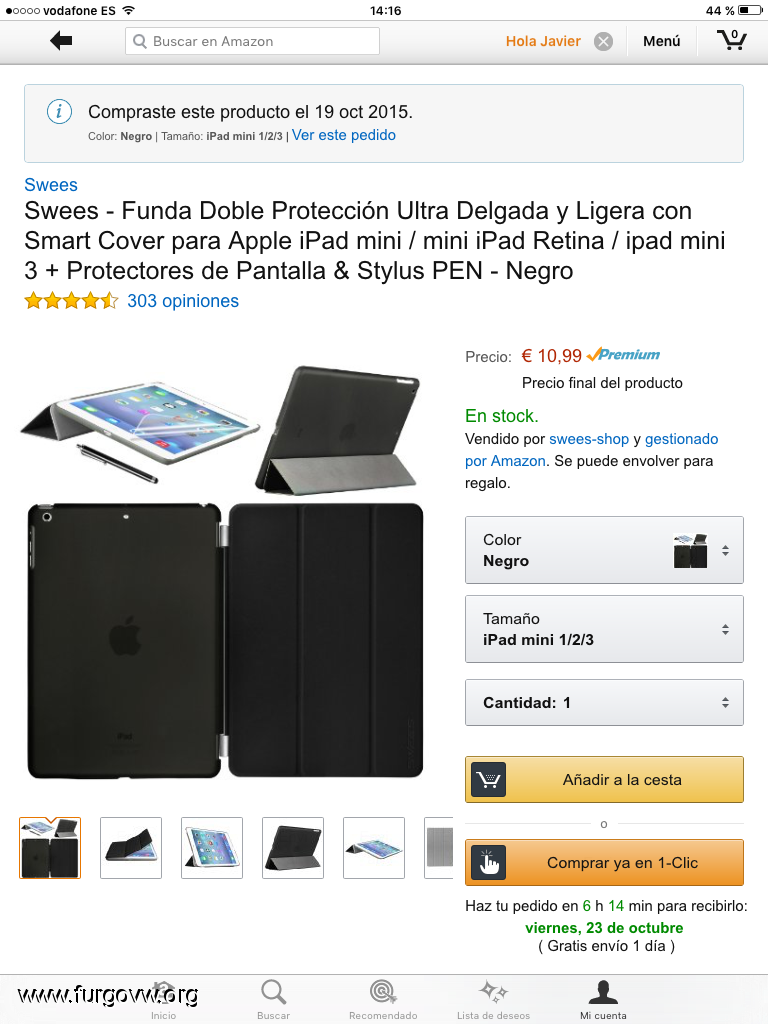Screen dimensions: 768x1024
Task: Open the Menú item in header
Action: (x=662, y=41)
